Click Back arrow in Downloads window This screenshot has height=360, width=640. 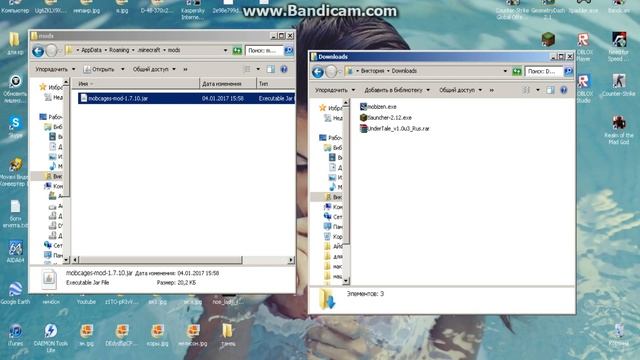pyautogui.click(x=318, y=72)
